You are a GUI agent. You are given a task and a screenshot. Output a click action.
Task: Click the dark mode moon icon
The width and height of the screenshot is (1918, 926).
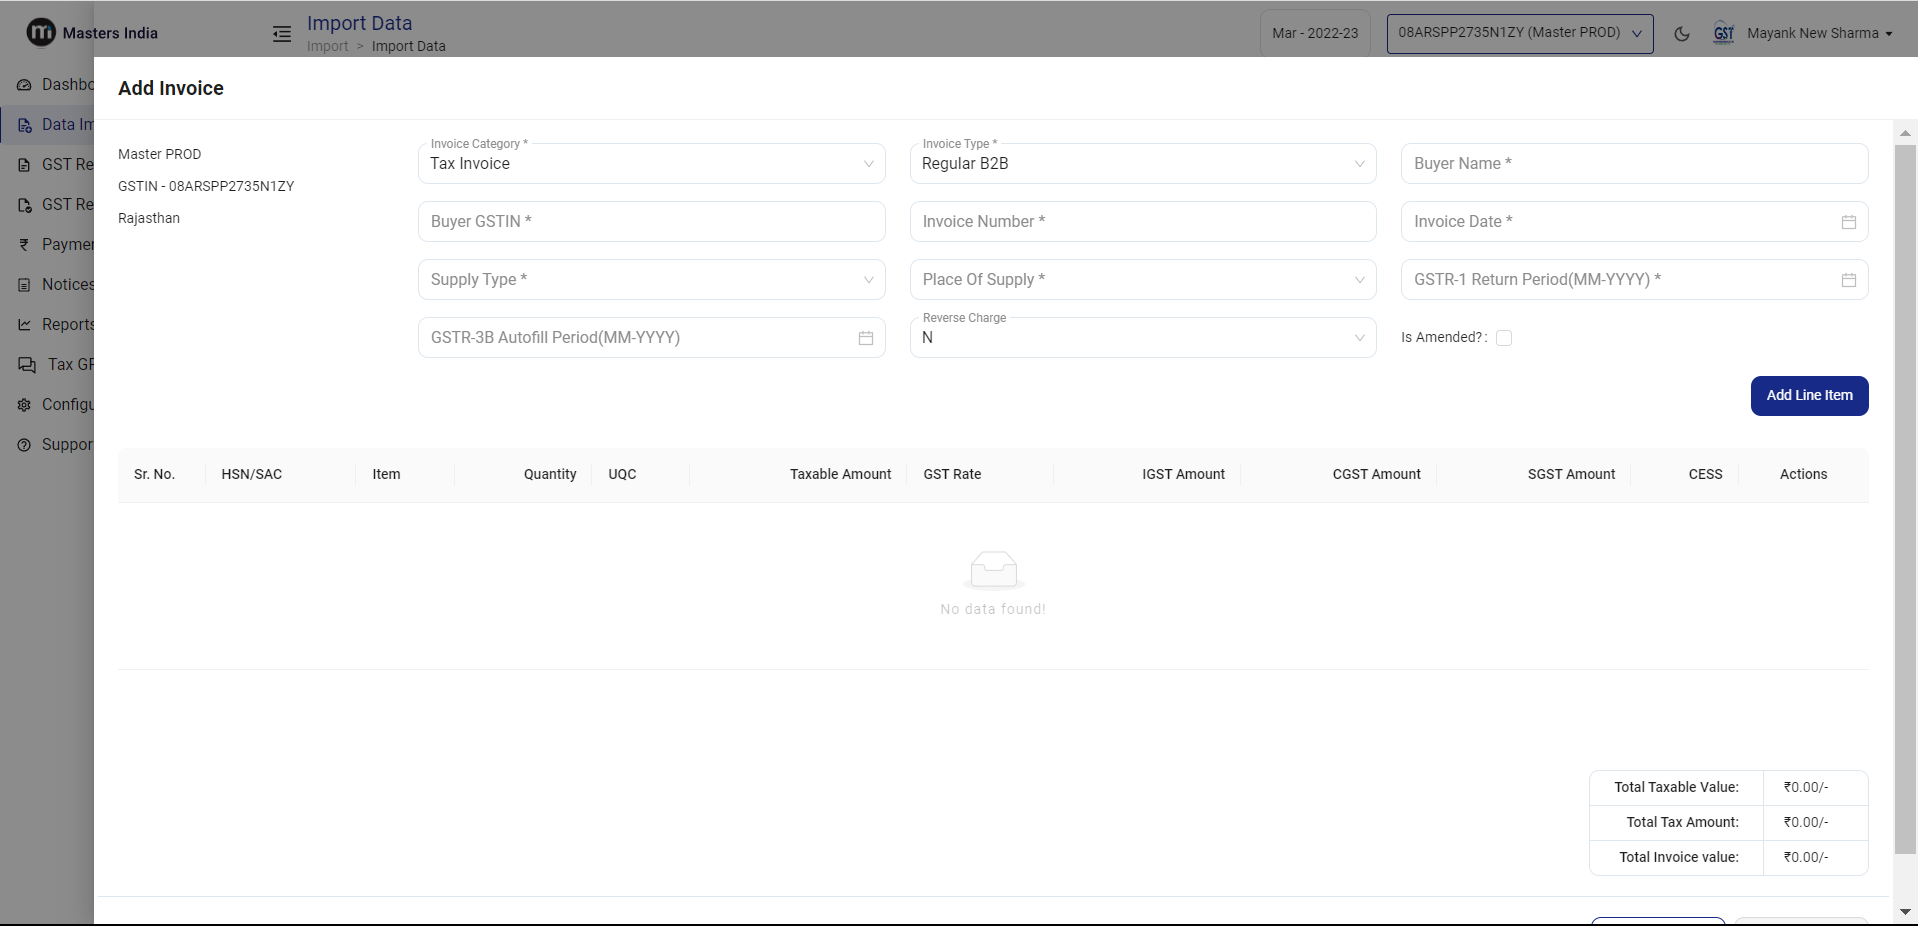(1682, 34)
